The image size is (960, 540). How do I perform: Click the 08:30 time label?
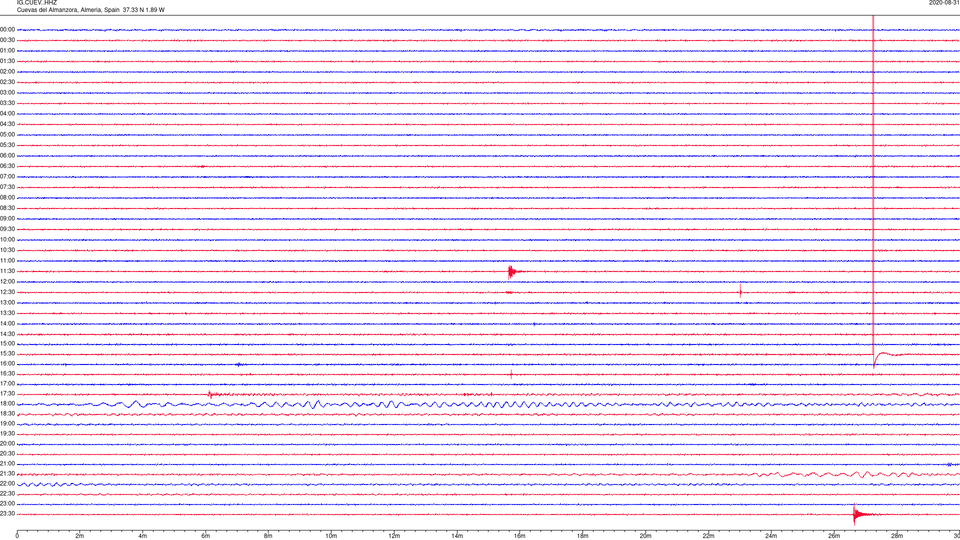click(x=7, y=208)
